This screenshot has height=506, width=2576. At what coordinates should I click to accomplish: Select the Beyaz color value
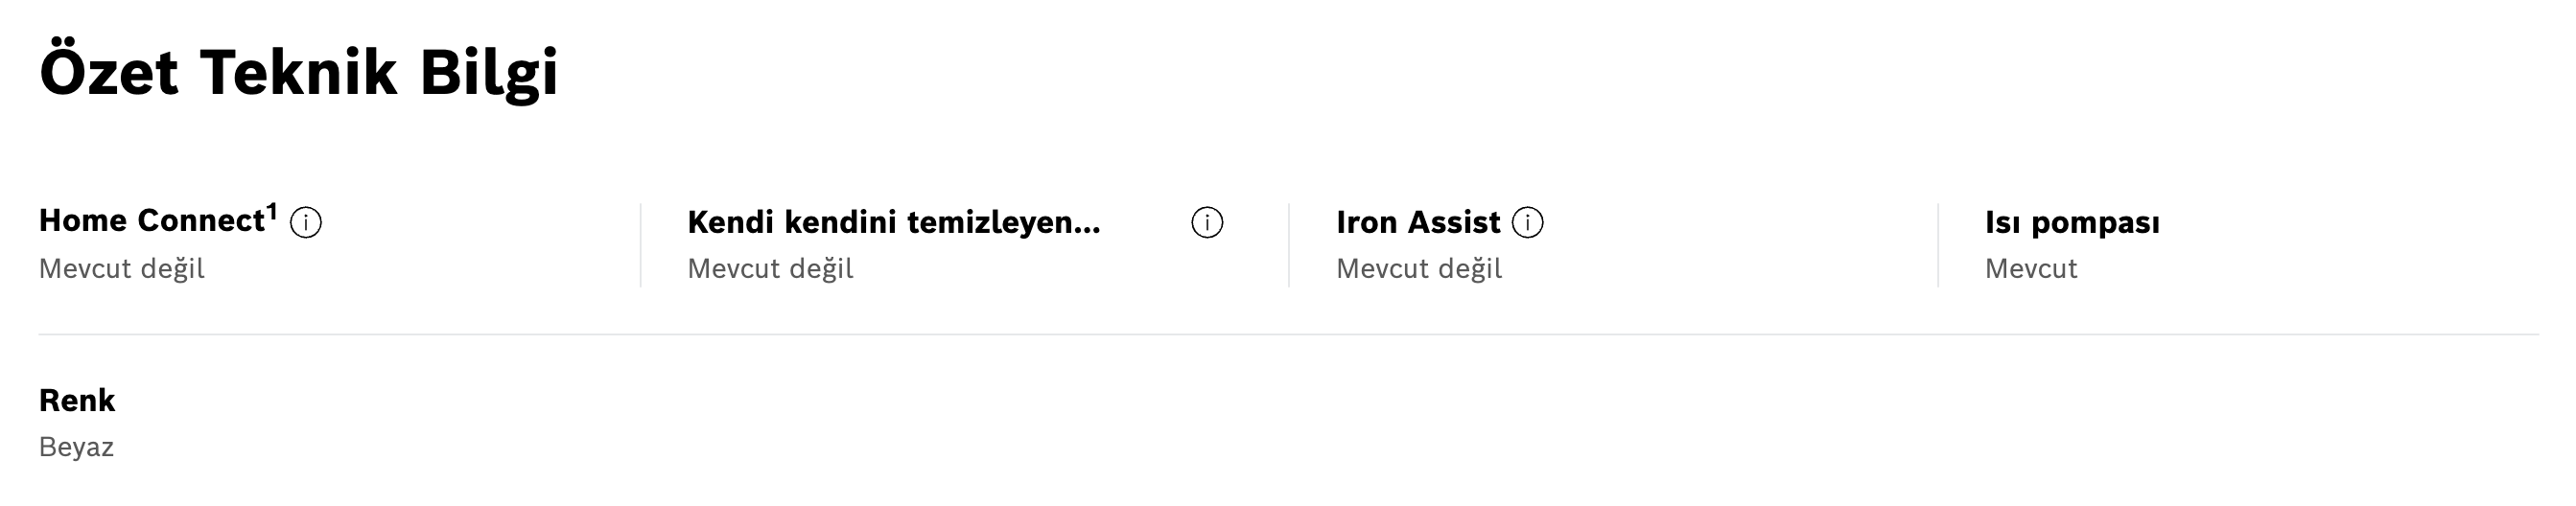[x=76, y=447]
